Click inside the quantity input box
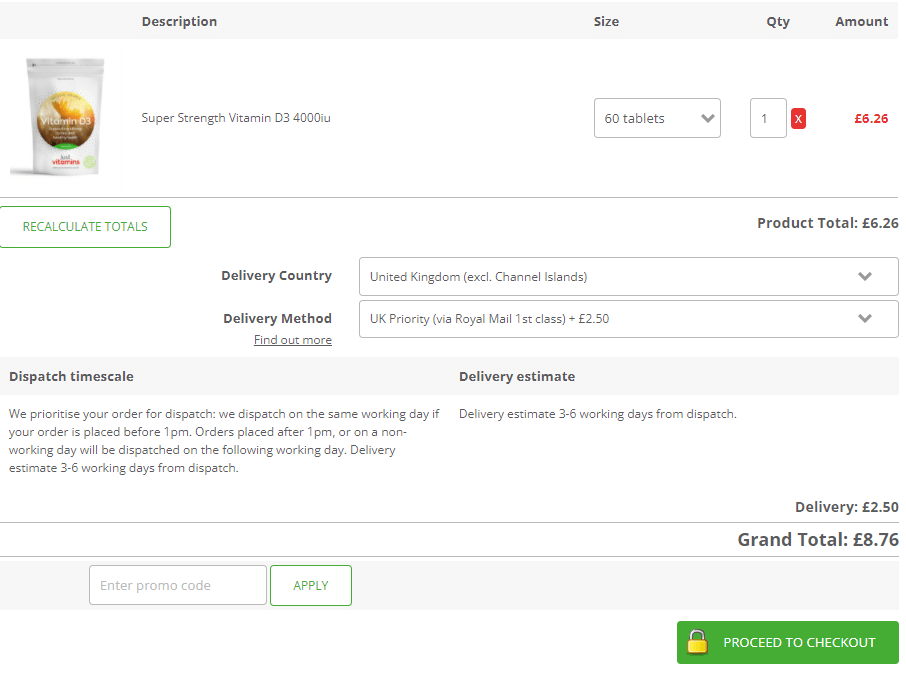 768,117
